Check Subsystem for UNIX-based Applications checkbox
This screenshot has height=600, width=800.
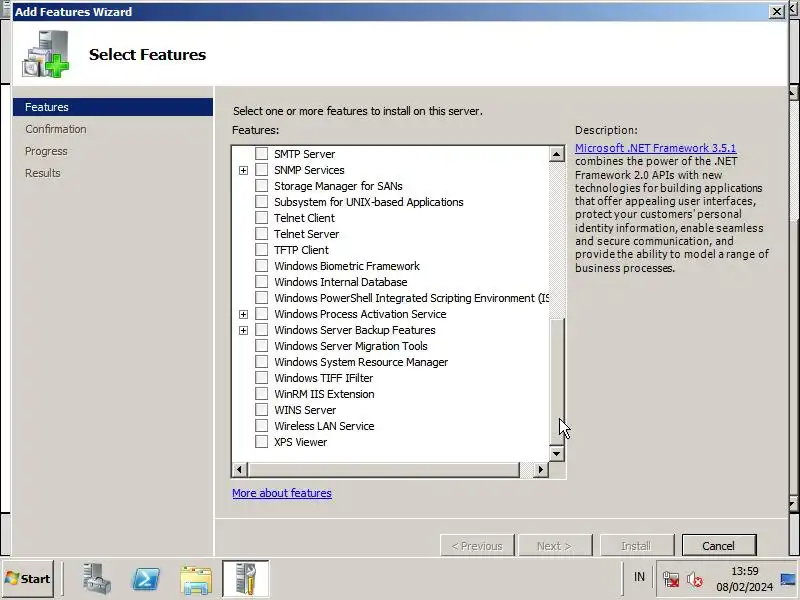pyautogui.click(x=261, y=202)
